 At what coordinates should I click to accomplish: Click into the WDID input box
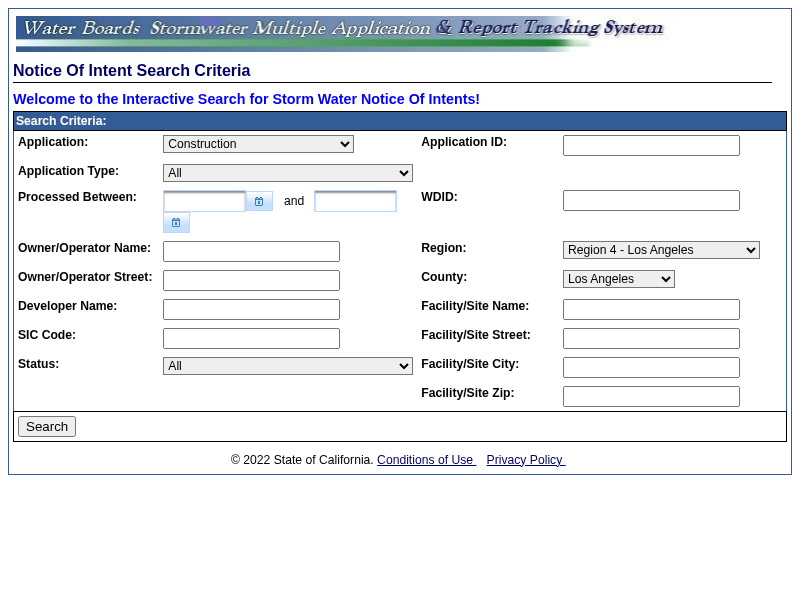point(651,201)
